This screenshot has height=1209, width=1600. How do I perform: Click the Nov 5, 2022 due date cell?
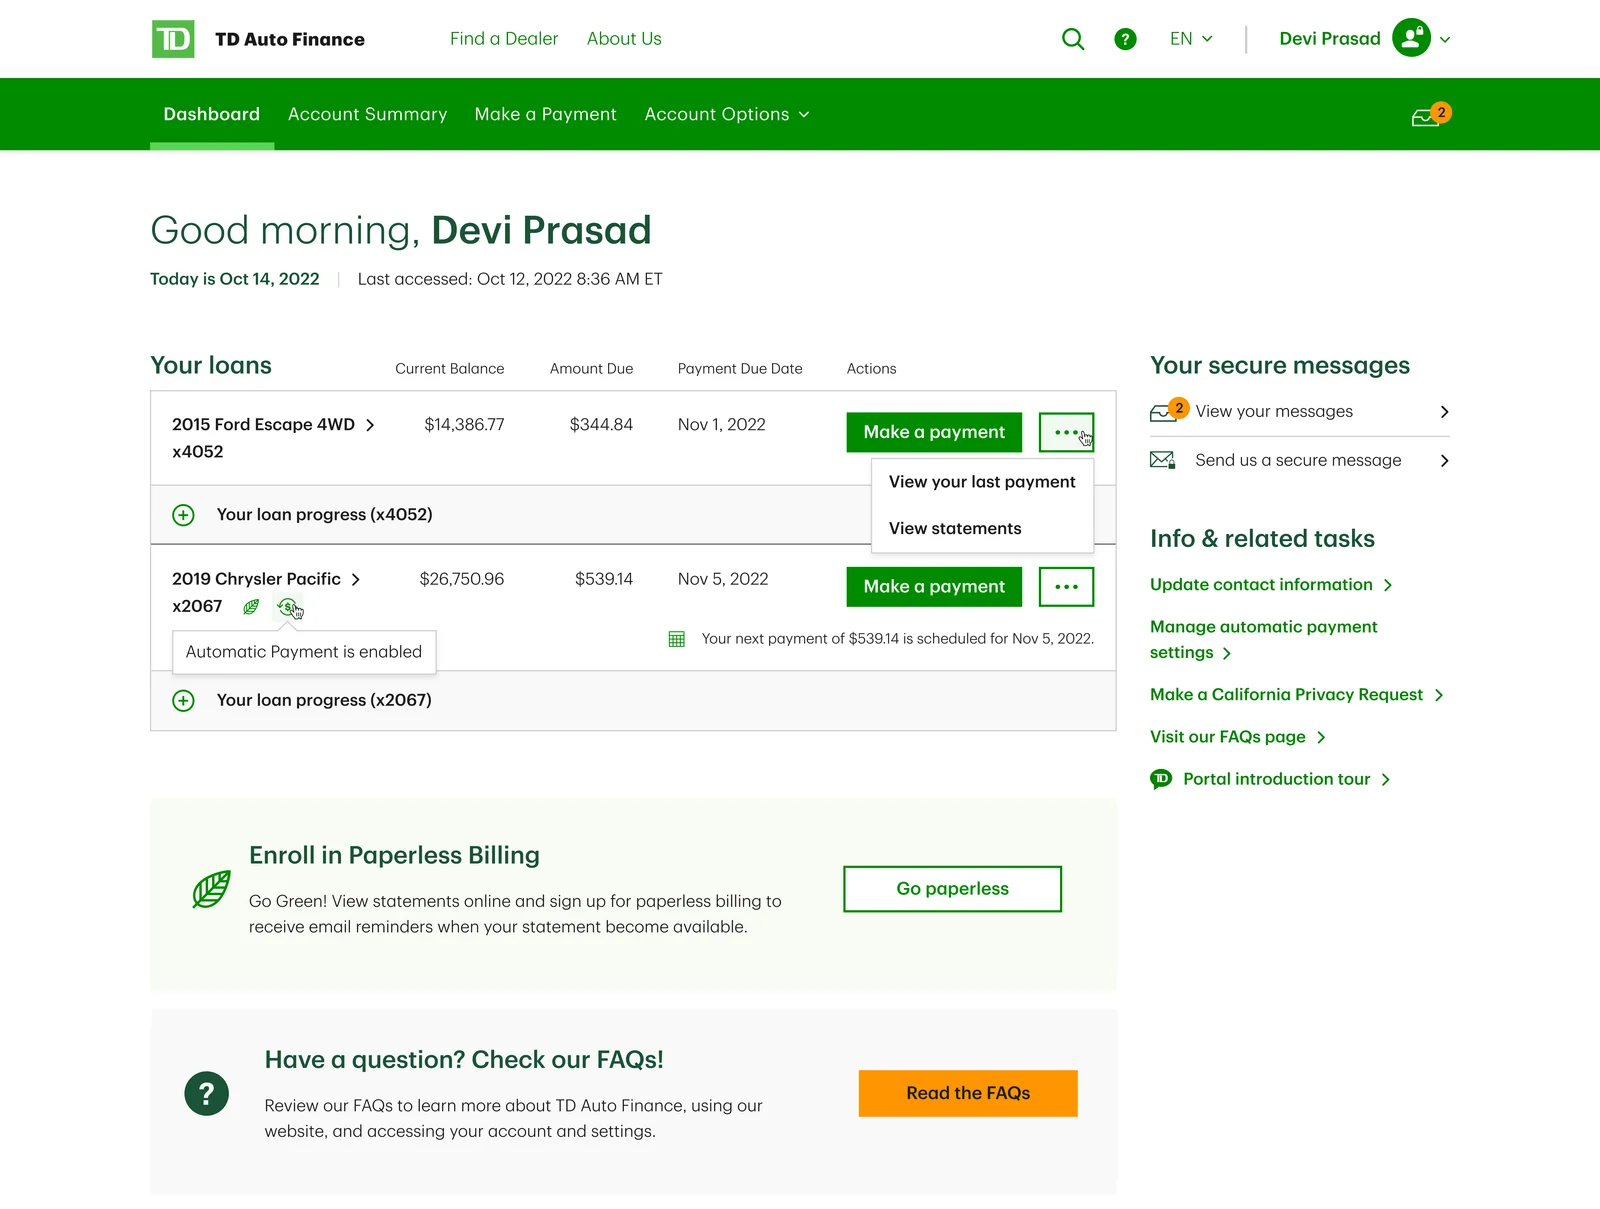coord(723,579)
